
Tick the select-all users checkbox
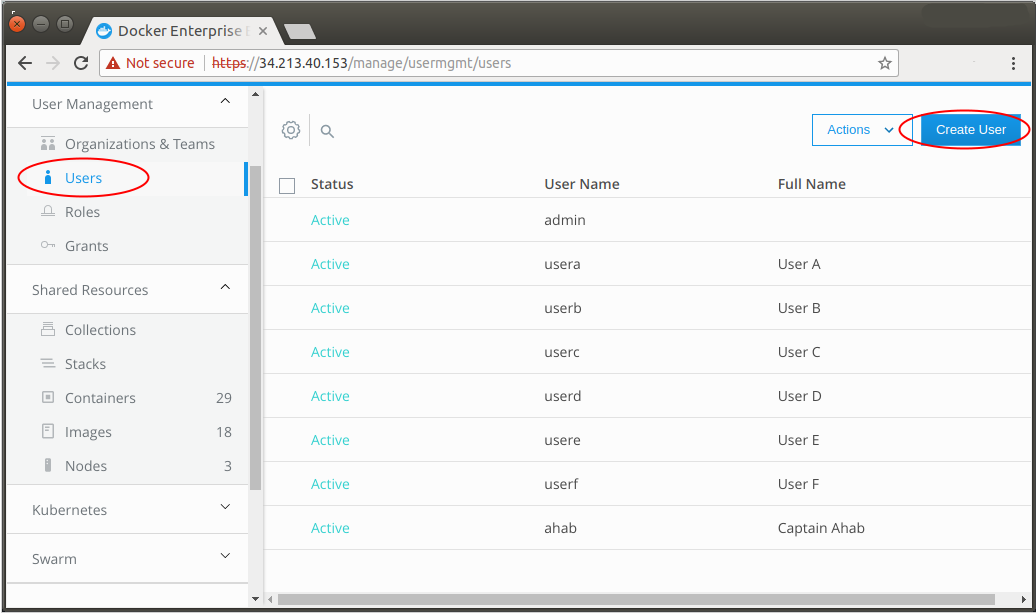(x=287, y=185)
